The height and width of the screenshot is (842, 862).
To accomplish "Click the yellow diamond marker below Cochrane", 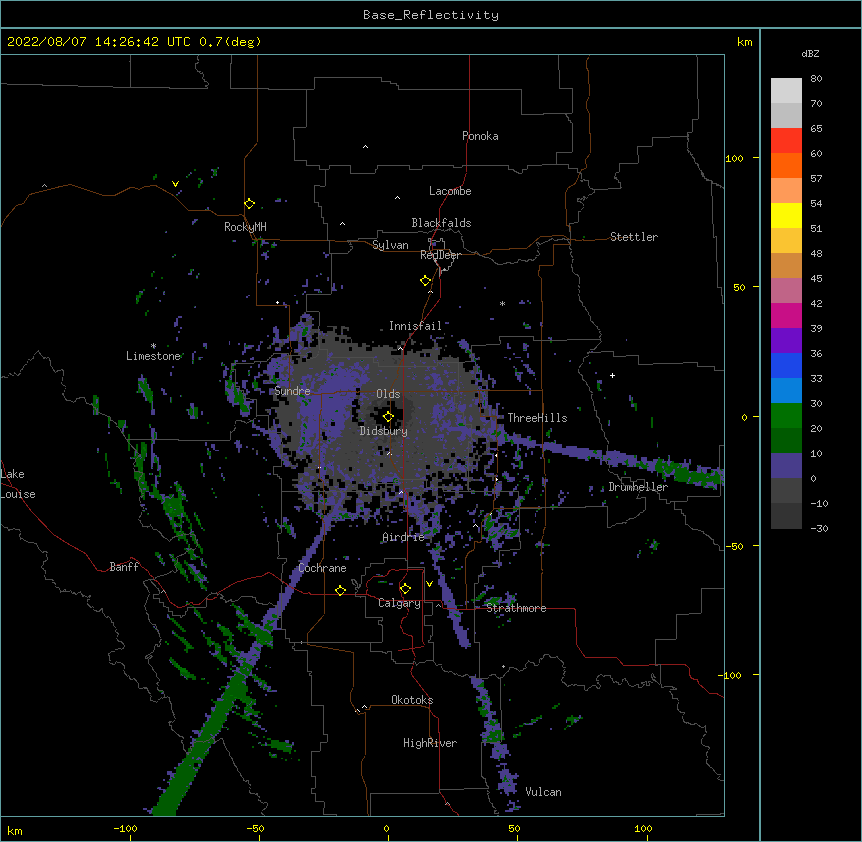I will point(340,590).
